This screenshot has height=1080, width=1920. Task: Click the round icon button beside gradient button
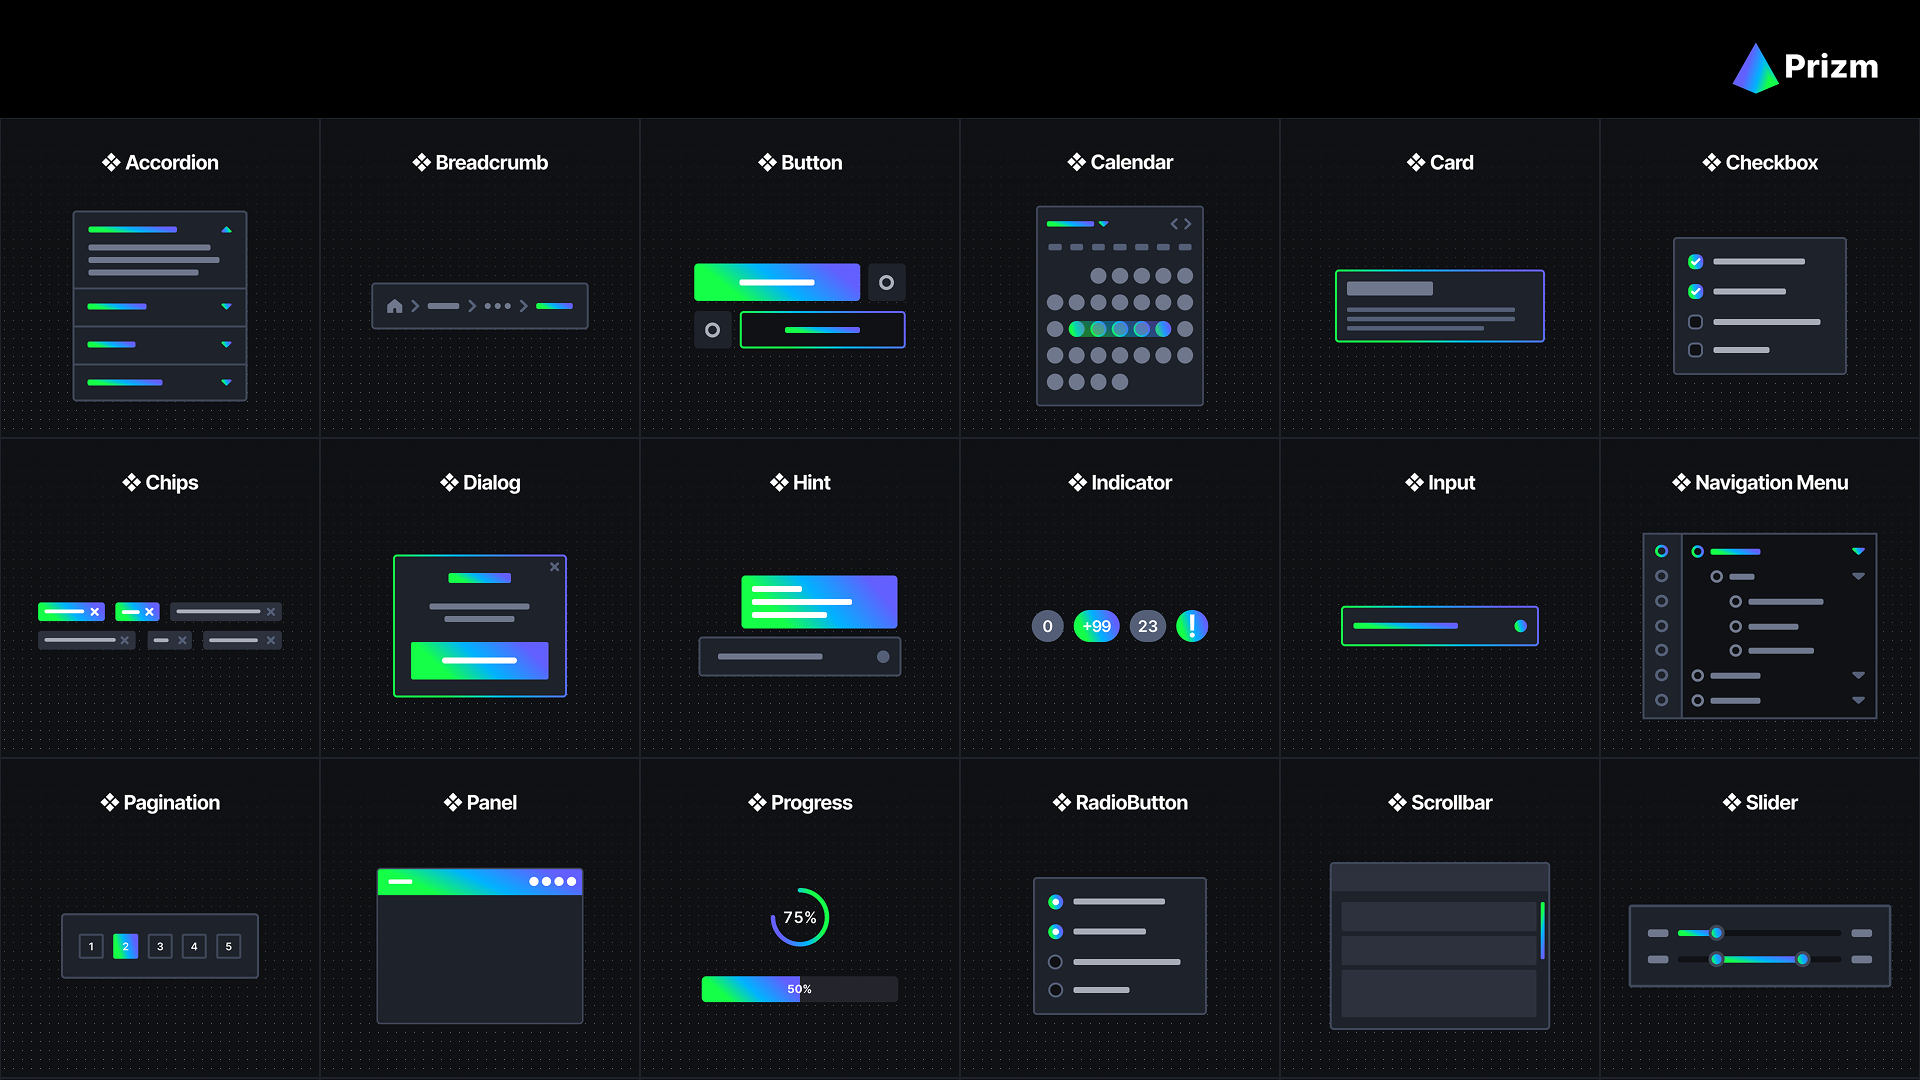point(886,283)
